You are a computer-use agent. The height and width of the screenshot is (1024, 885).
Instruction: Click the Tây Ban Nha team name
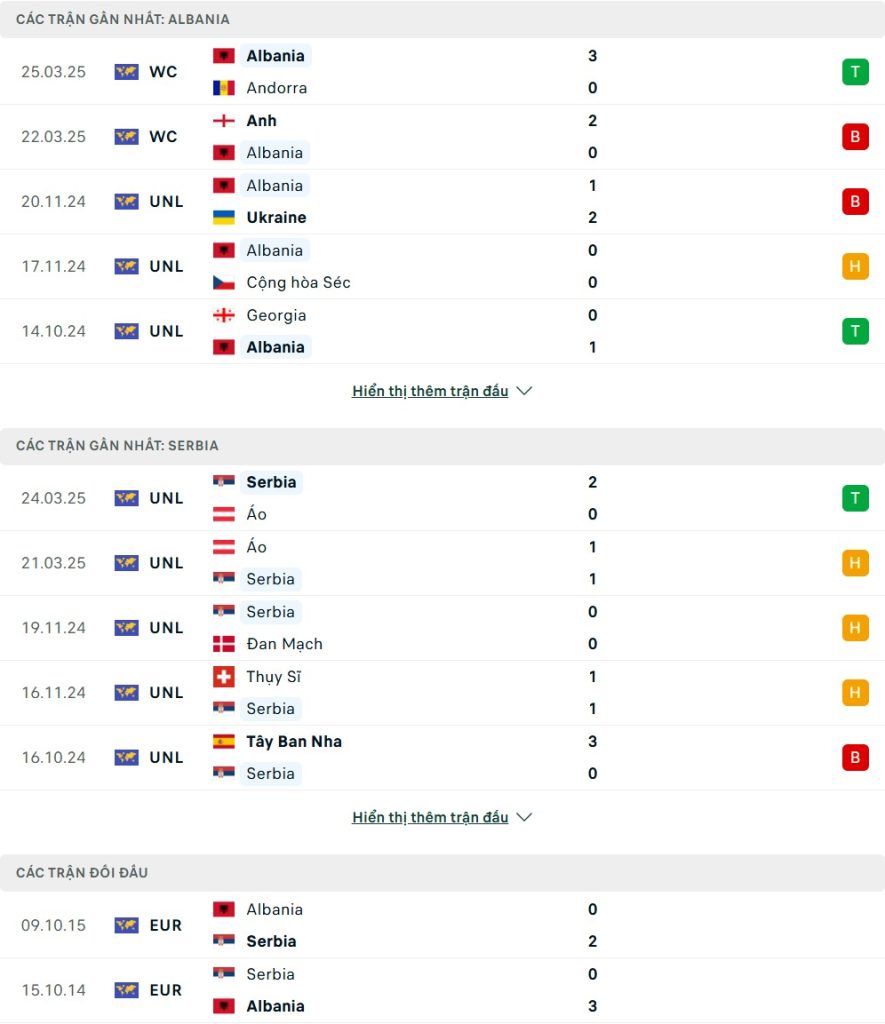[294, 741]
